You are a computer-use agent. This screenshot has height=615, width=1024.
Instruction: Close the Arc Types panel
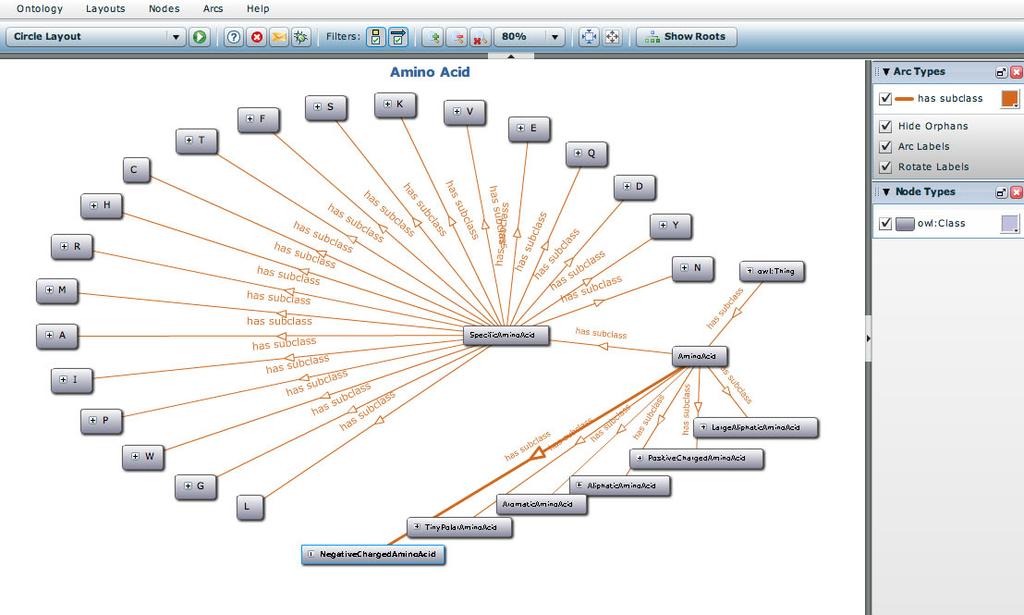coord(1016,72)
